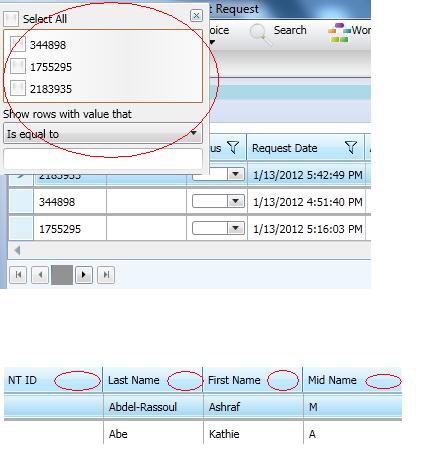Go to next page of grid
Viewport: 422px width, 455px height.
(x=84, y=275)
